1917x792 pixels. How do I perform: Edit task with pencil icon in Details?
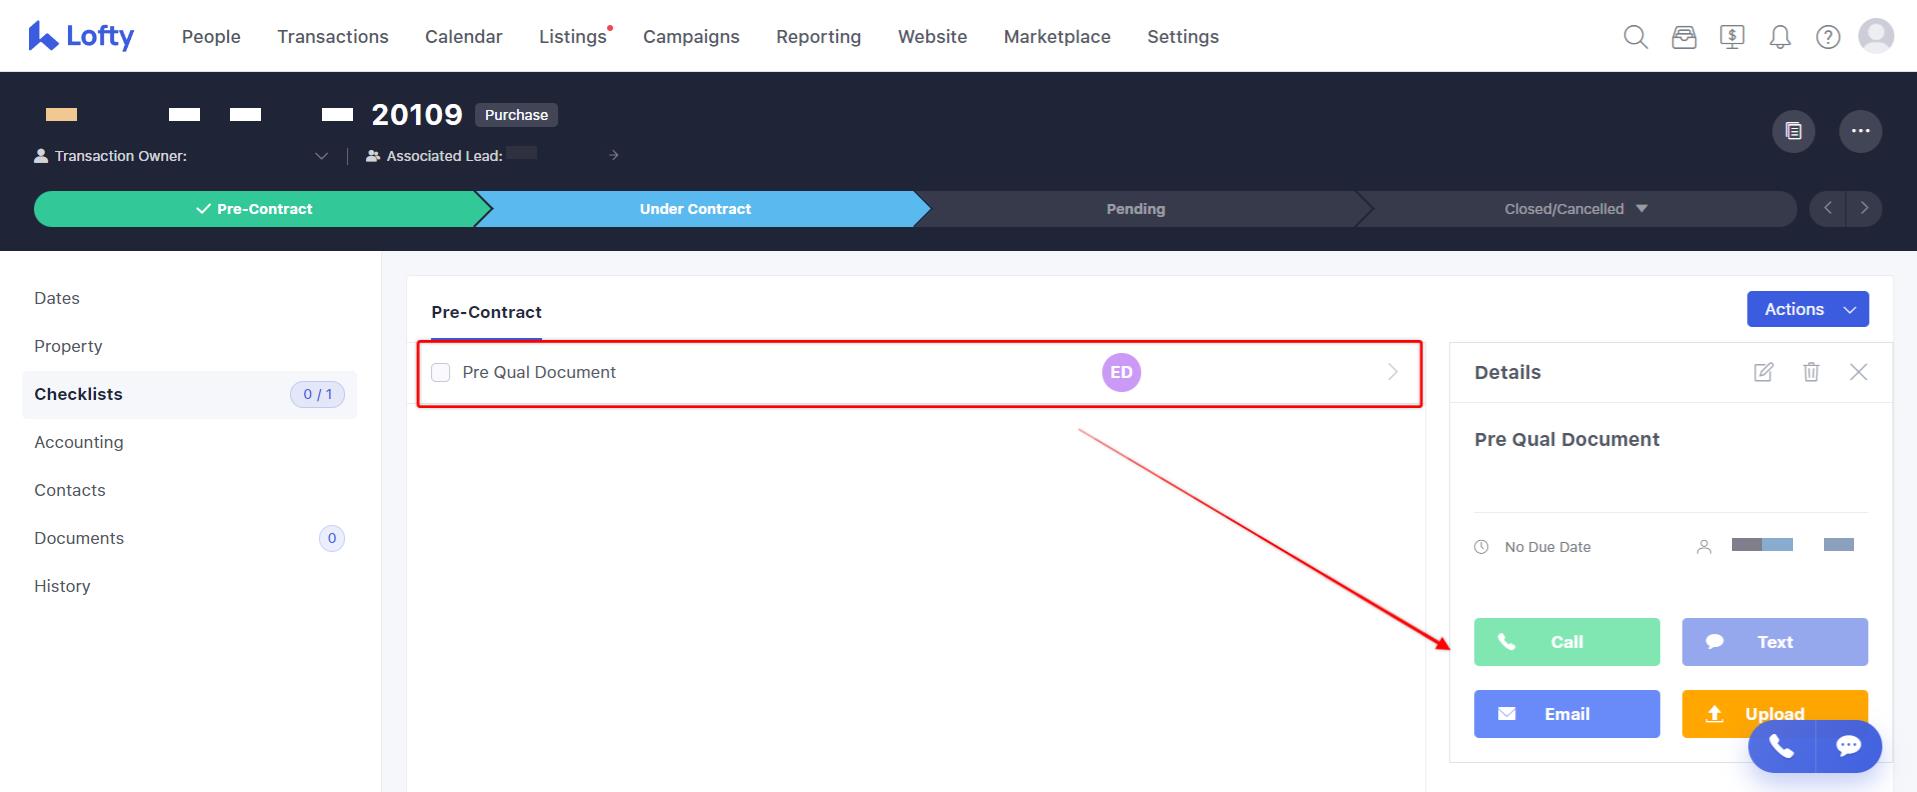tap(1764, 372)
